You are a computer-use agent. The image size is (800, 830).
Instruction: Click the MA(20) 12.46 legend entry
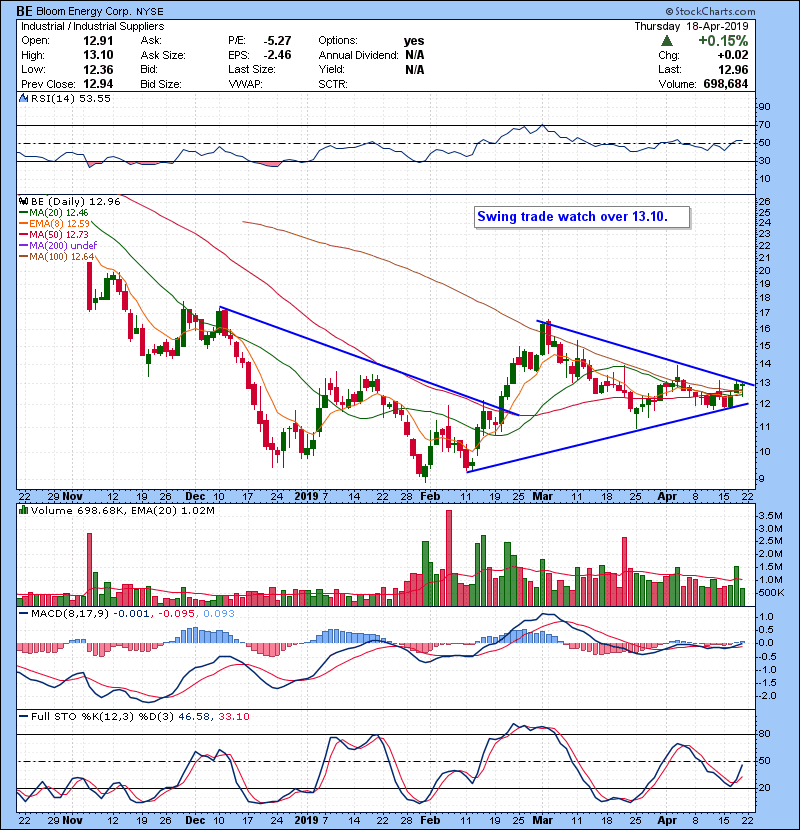pyautogui.click(x=54, y=213)
